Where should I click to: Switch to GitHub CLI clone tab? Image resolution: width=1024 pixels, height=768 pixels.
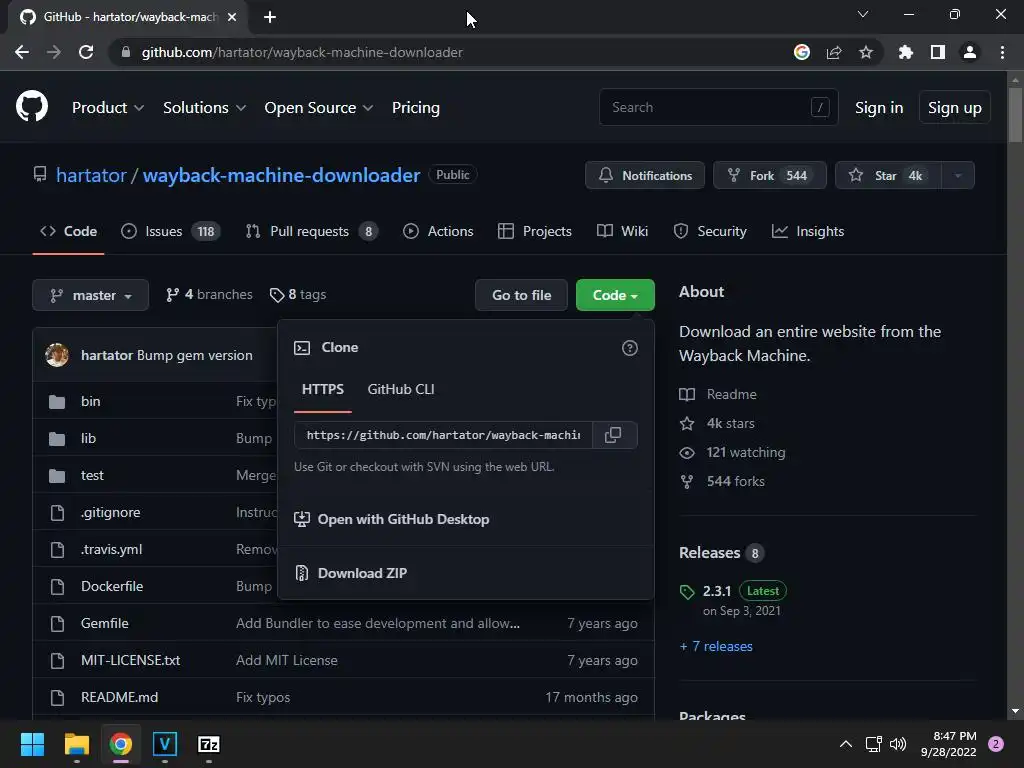(401, 389)
